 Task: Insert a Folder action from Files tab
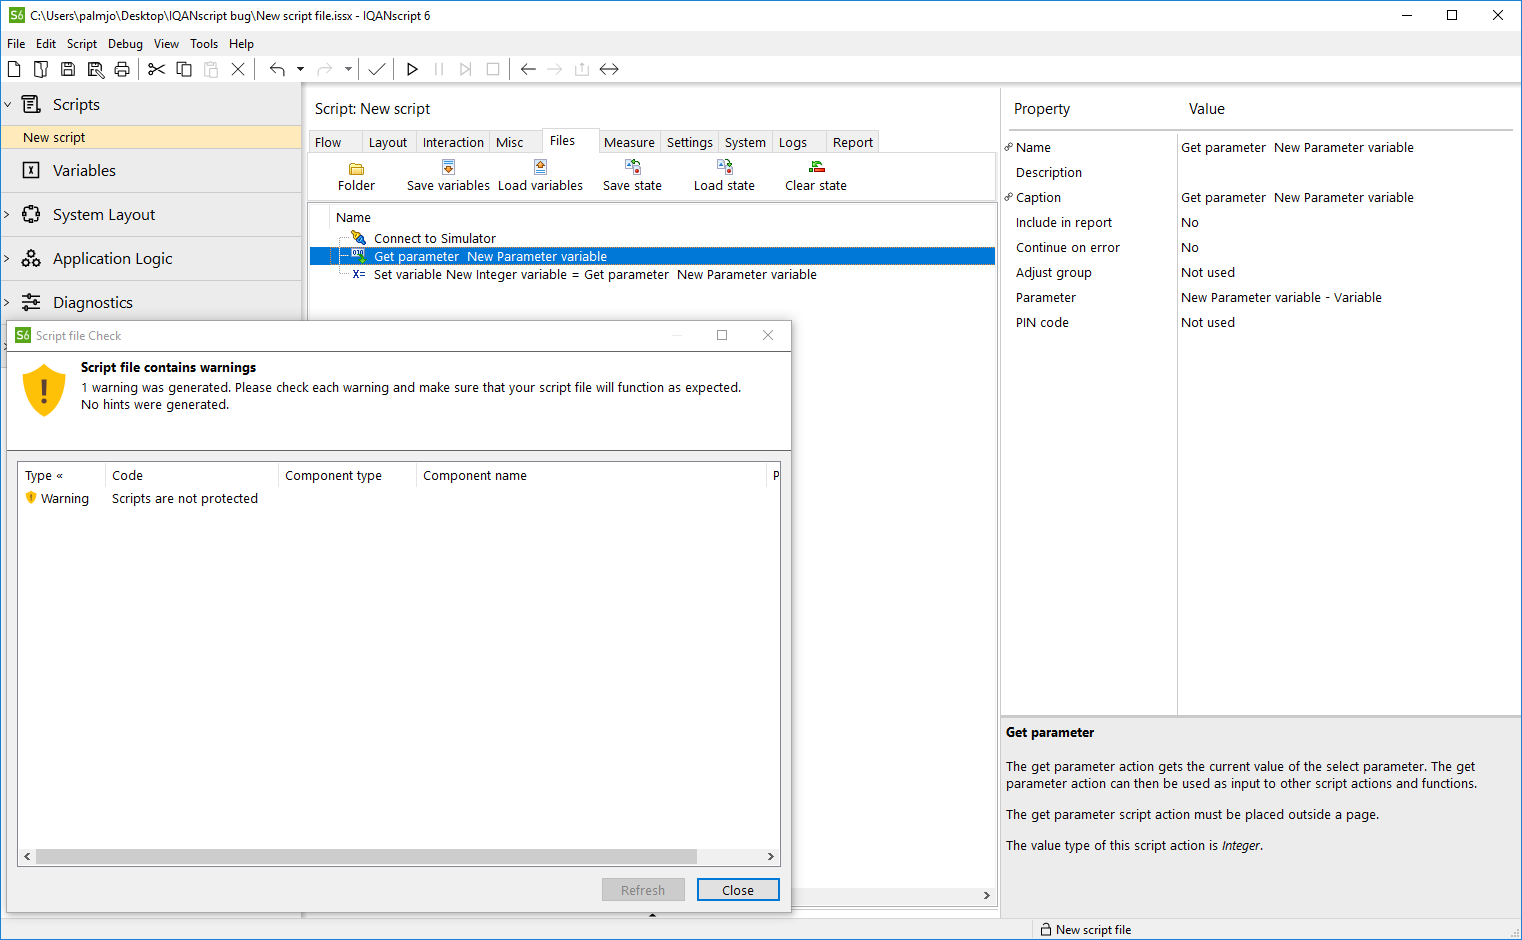356,176
